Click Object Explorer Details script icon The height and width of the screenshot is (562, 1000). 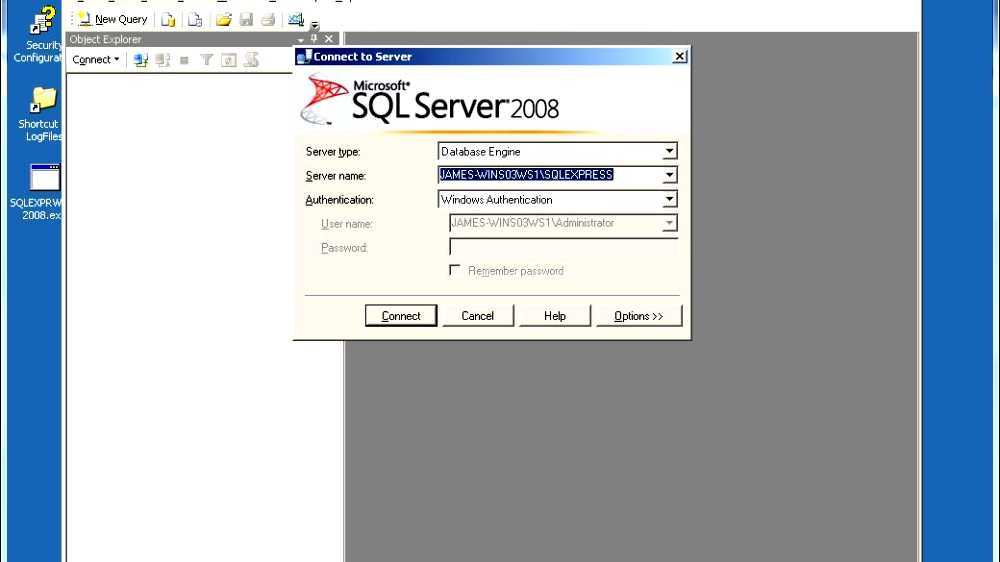[x=251, y=60]
